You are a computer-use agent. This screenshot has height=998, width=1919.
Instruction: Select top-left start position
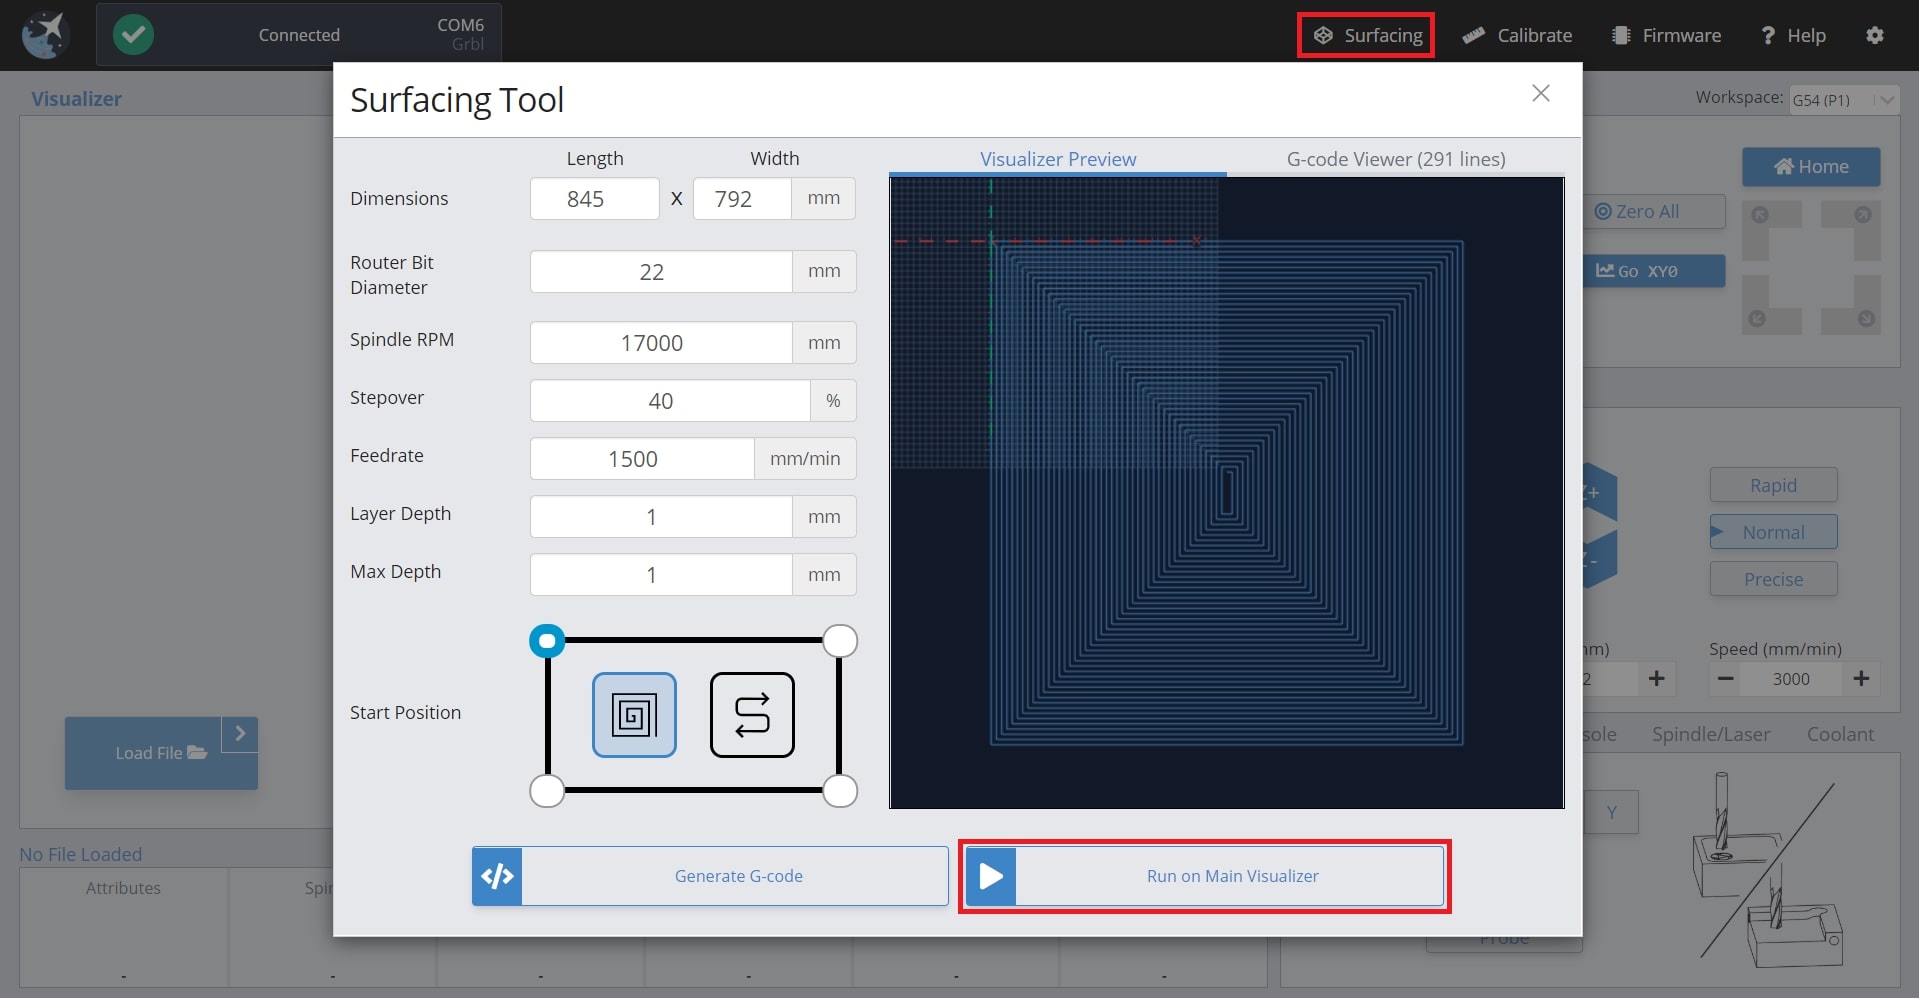pos(547,641)
